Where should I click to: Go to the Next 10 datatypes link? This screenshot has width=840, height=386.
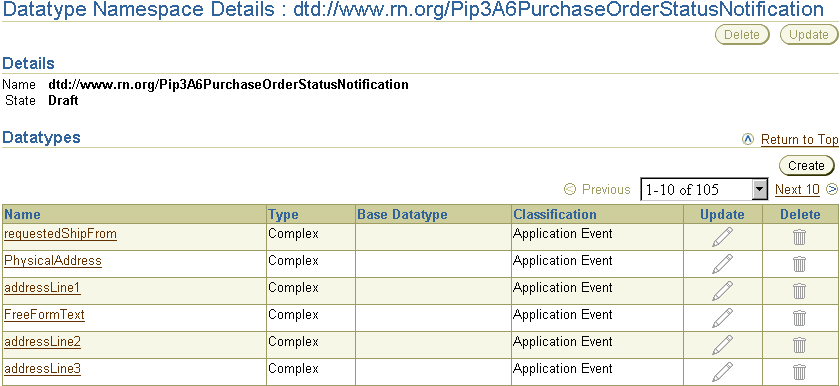(797, 190)
